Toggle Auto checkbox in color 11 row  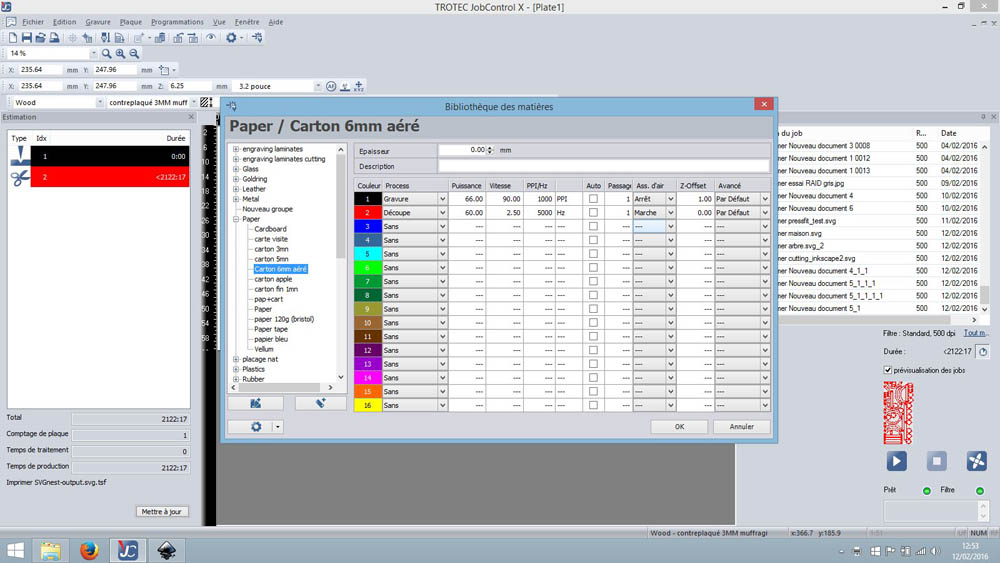593,337
